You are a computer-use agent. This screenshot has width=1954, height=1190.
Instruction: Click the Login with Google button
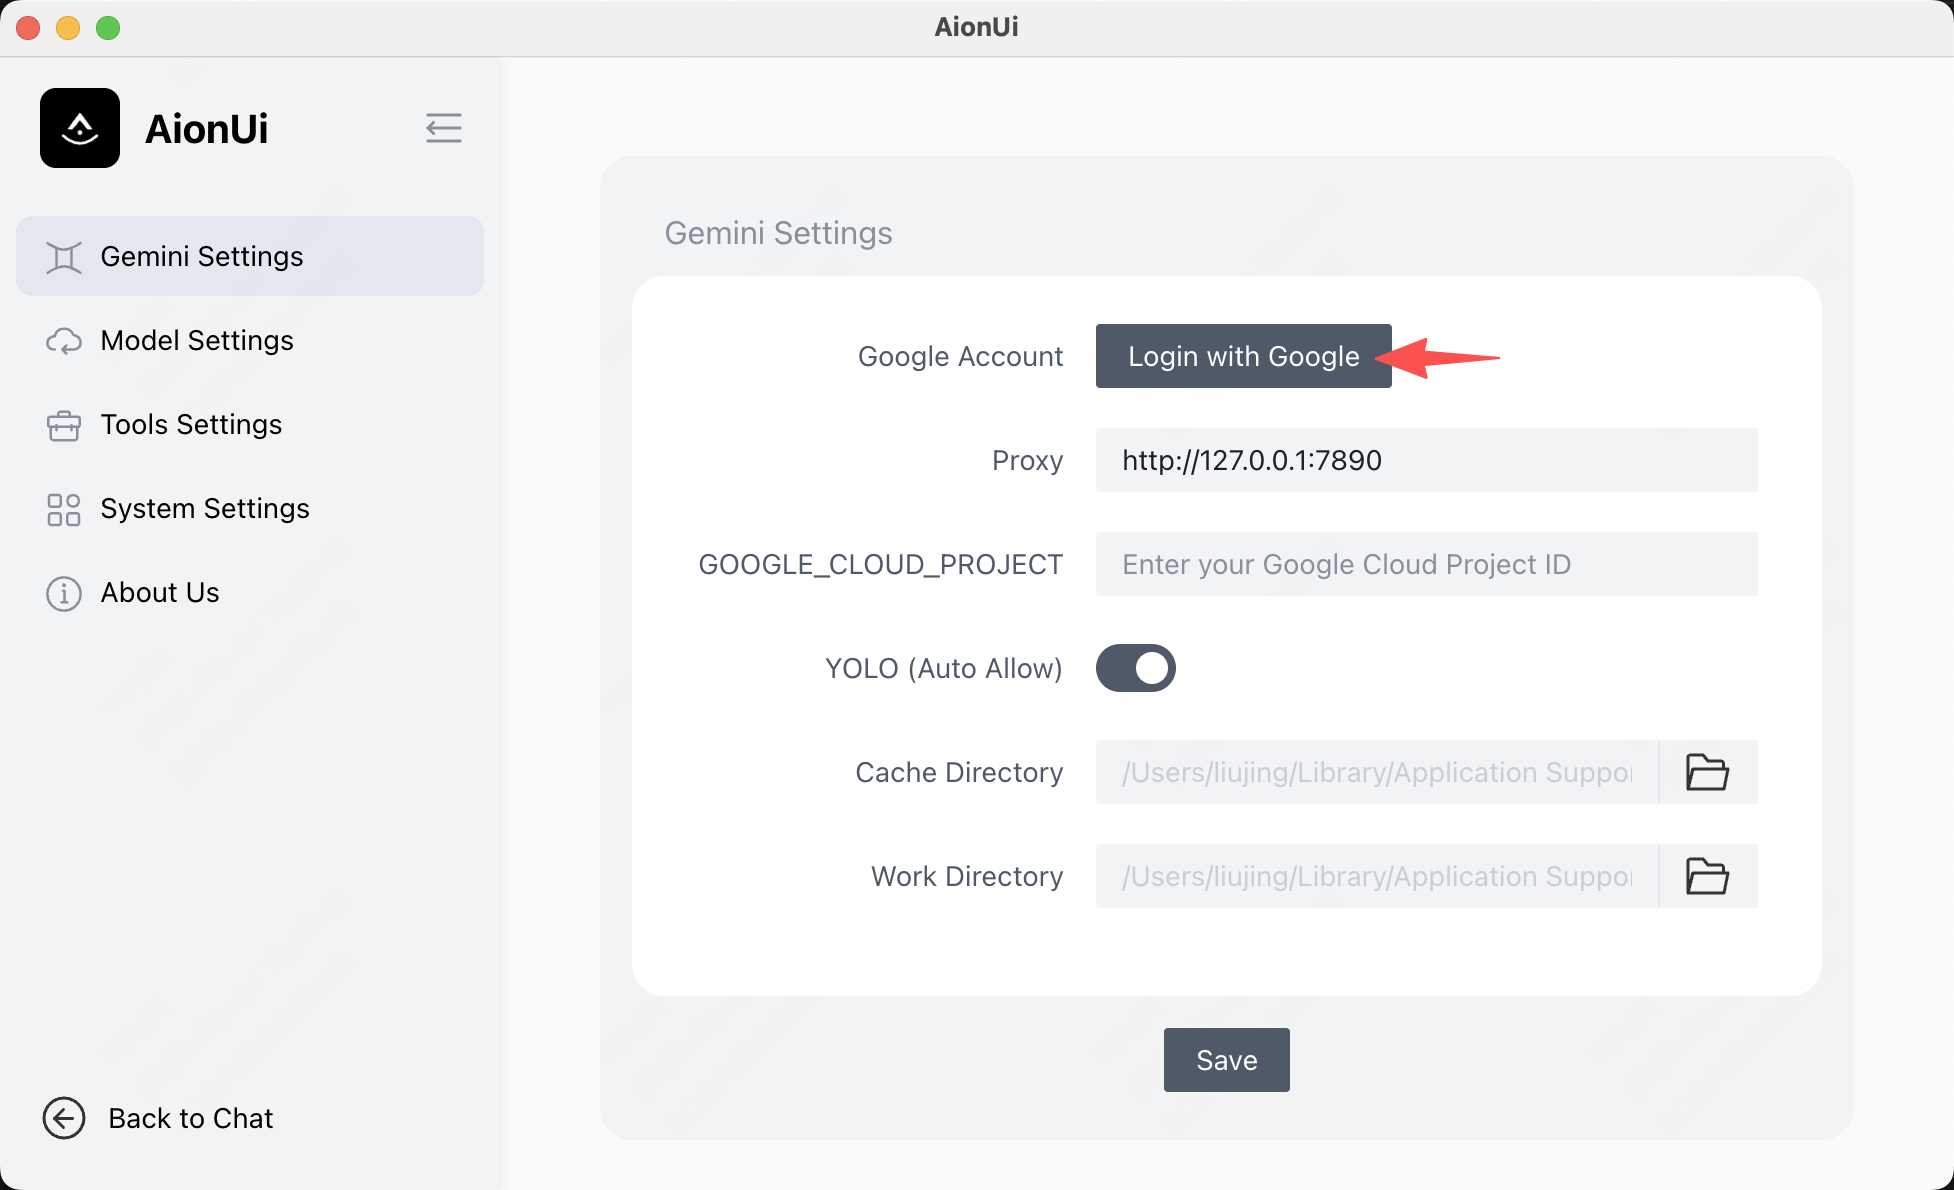click(1243, 356)
